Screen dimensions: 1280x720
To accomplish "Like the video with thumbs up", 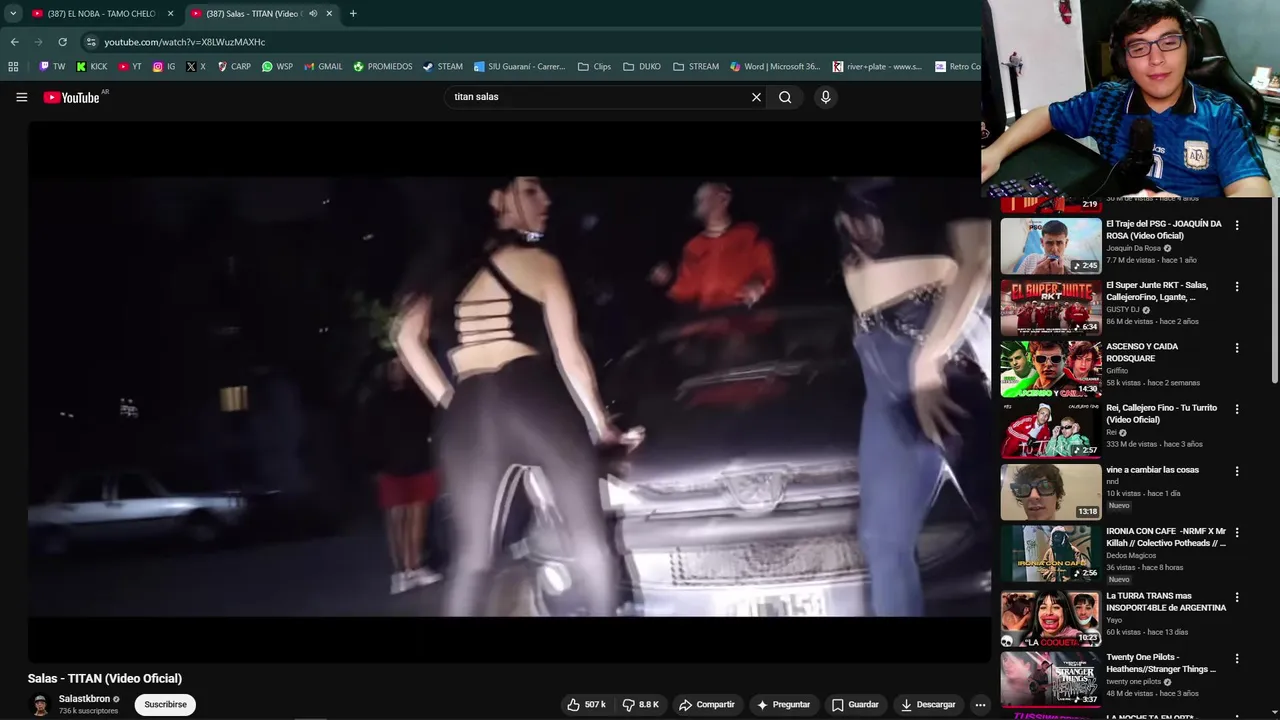I will click(587, 705).
